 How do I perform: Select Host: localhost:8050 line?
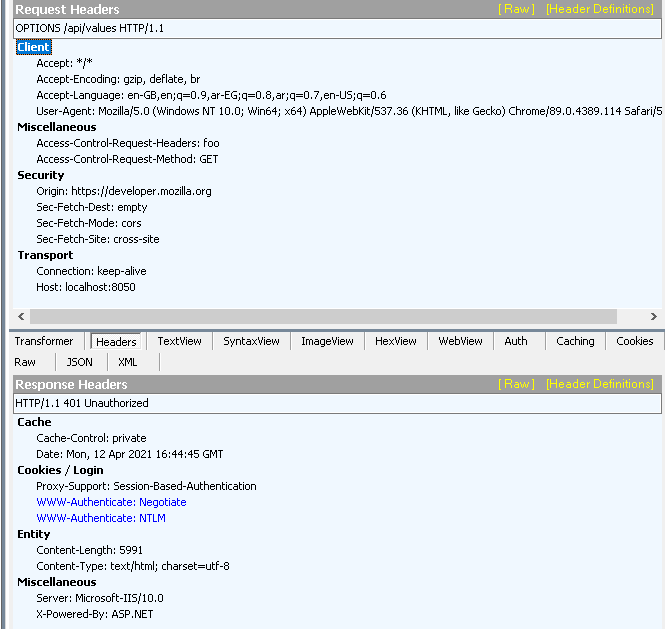point(86,287)
